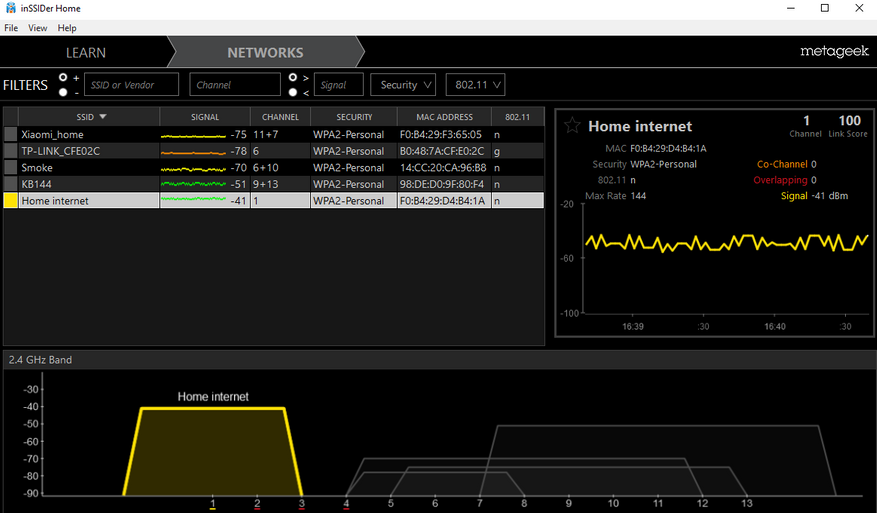Click the SSID or Vendor filter field

131,84
